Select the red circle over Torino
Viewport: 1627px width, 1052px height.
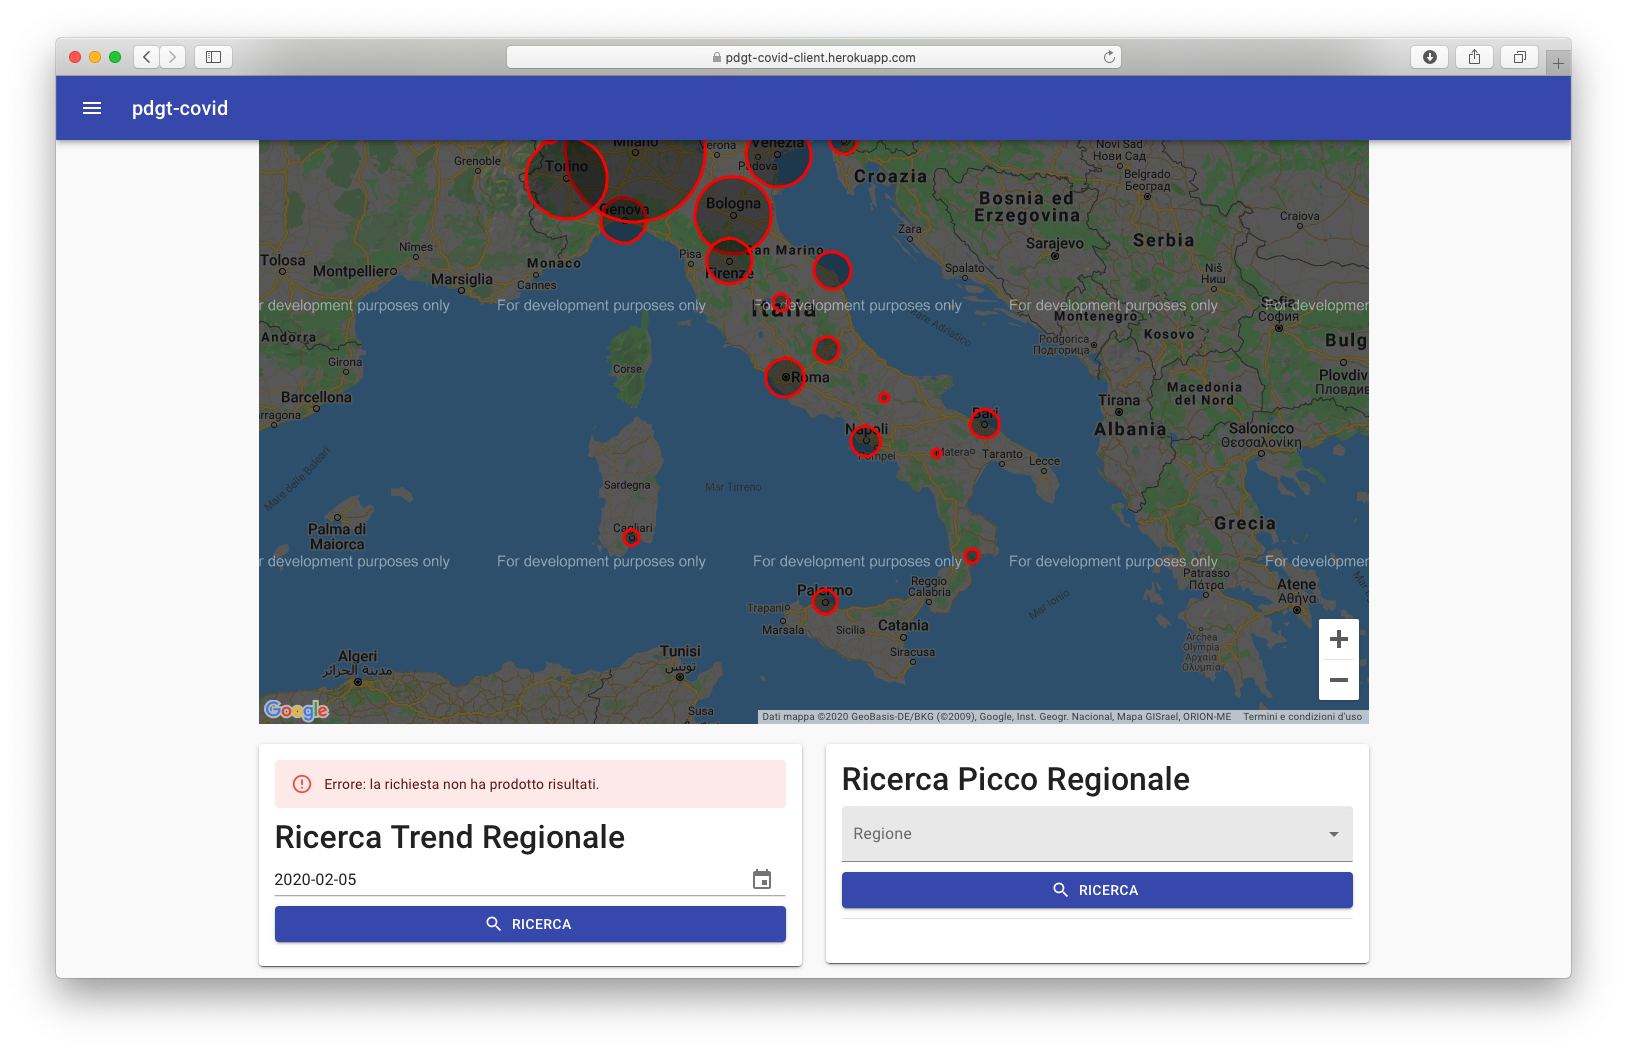tap(566, 178)
